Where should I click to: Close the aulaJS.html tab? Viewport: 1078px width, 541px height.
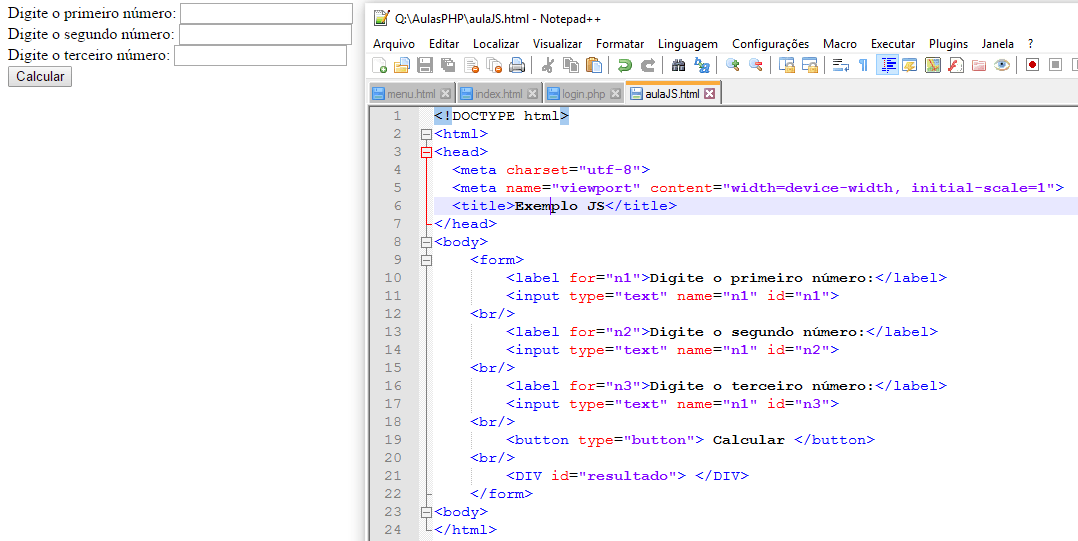coord(710,93)
